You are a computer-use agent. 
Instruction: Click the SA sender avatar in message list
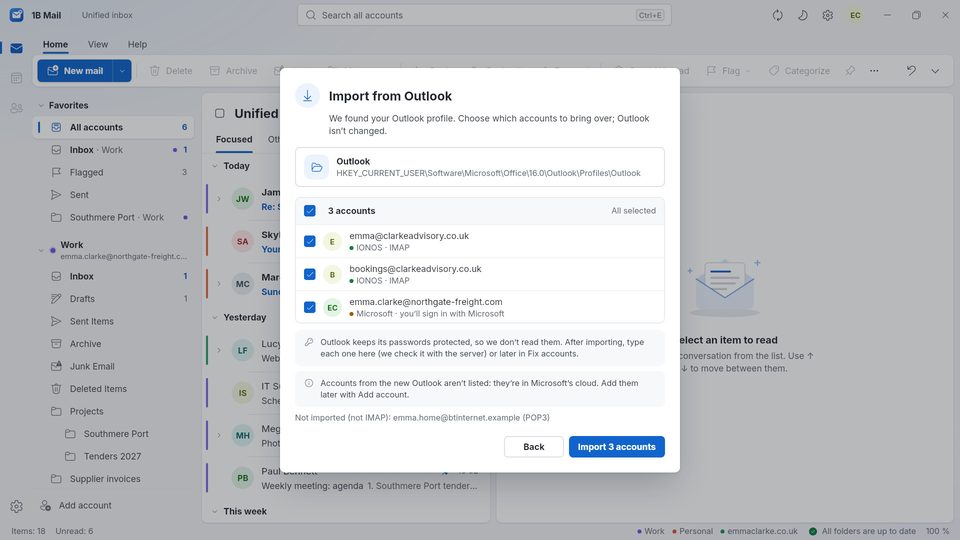(242, 241)
